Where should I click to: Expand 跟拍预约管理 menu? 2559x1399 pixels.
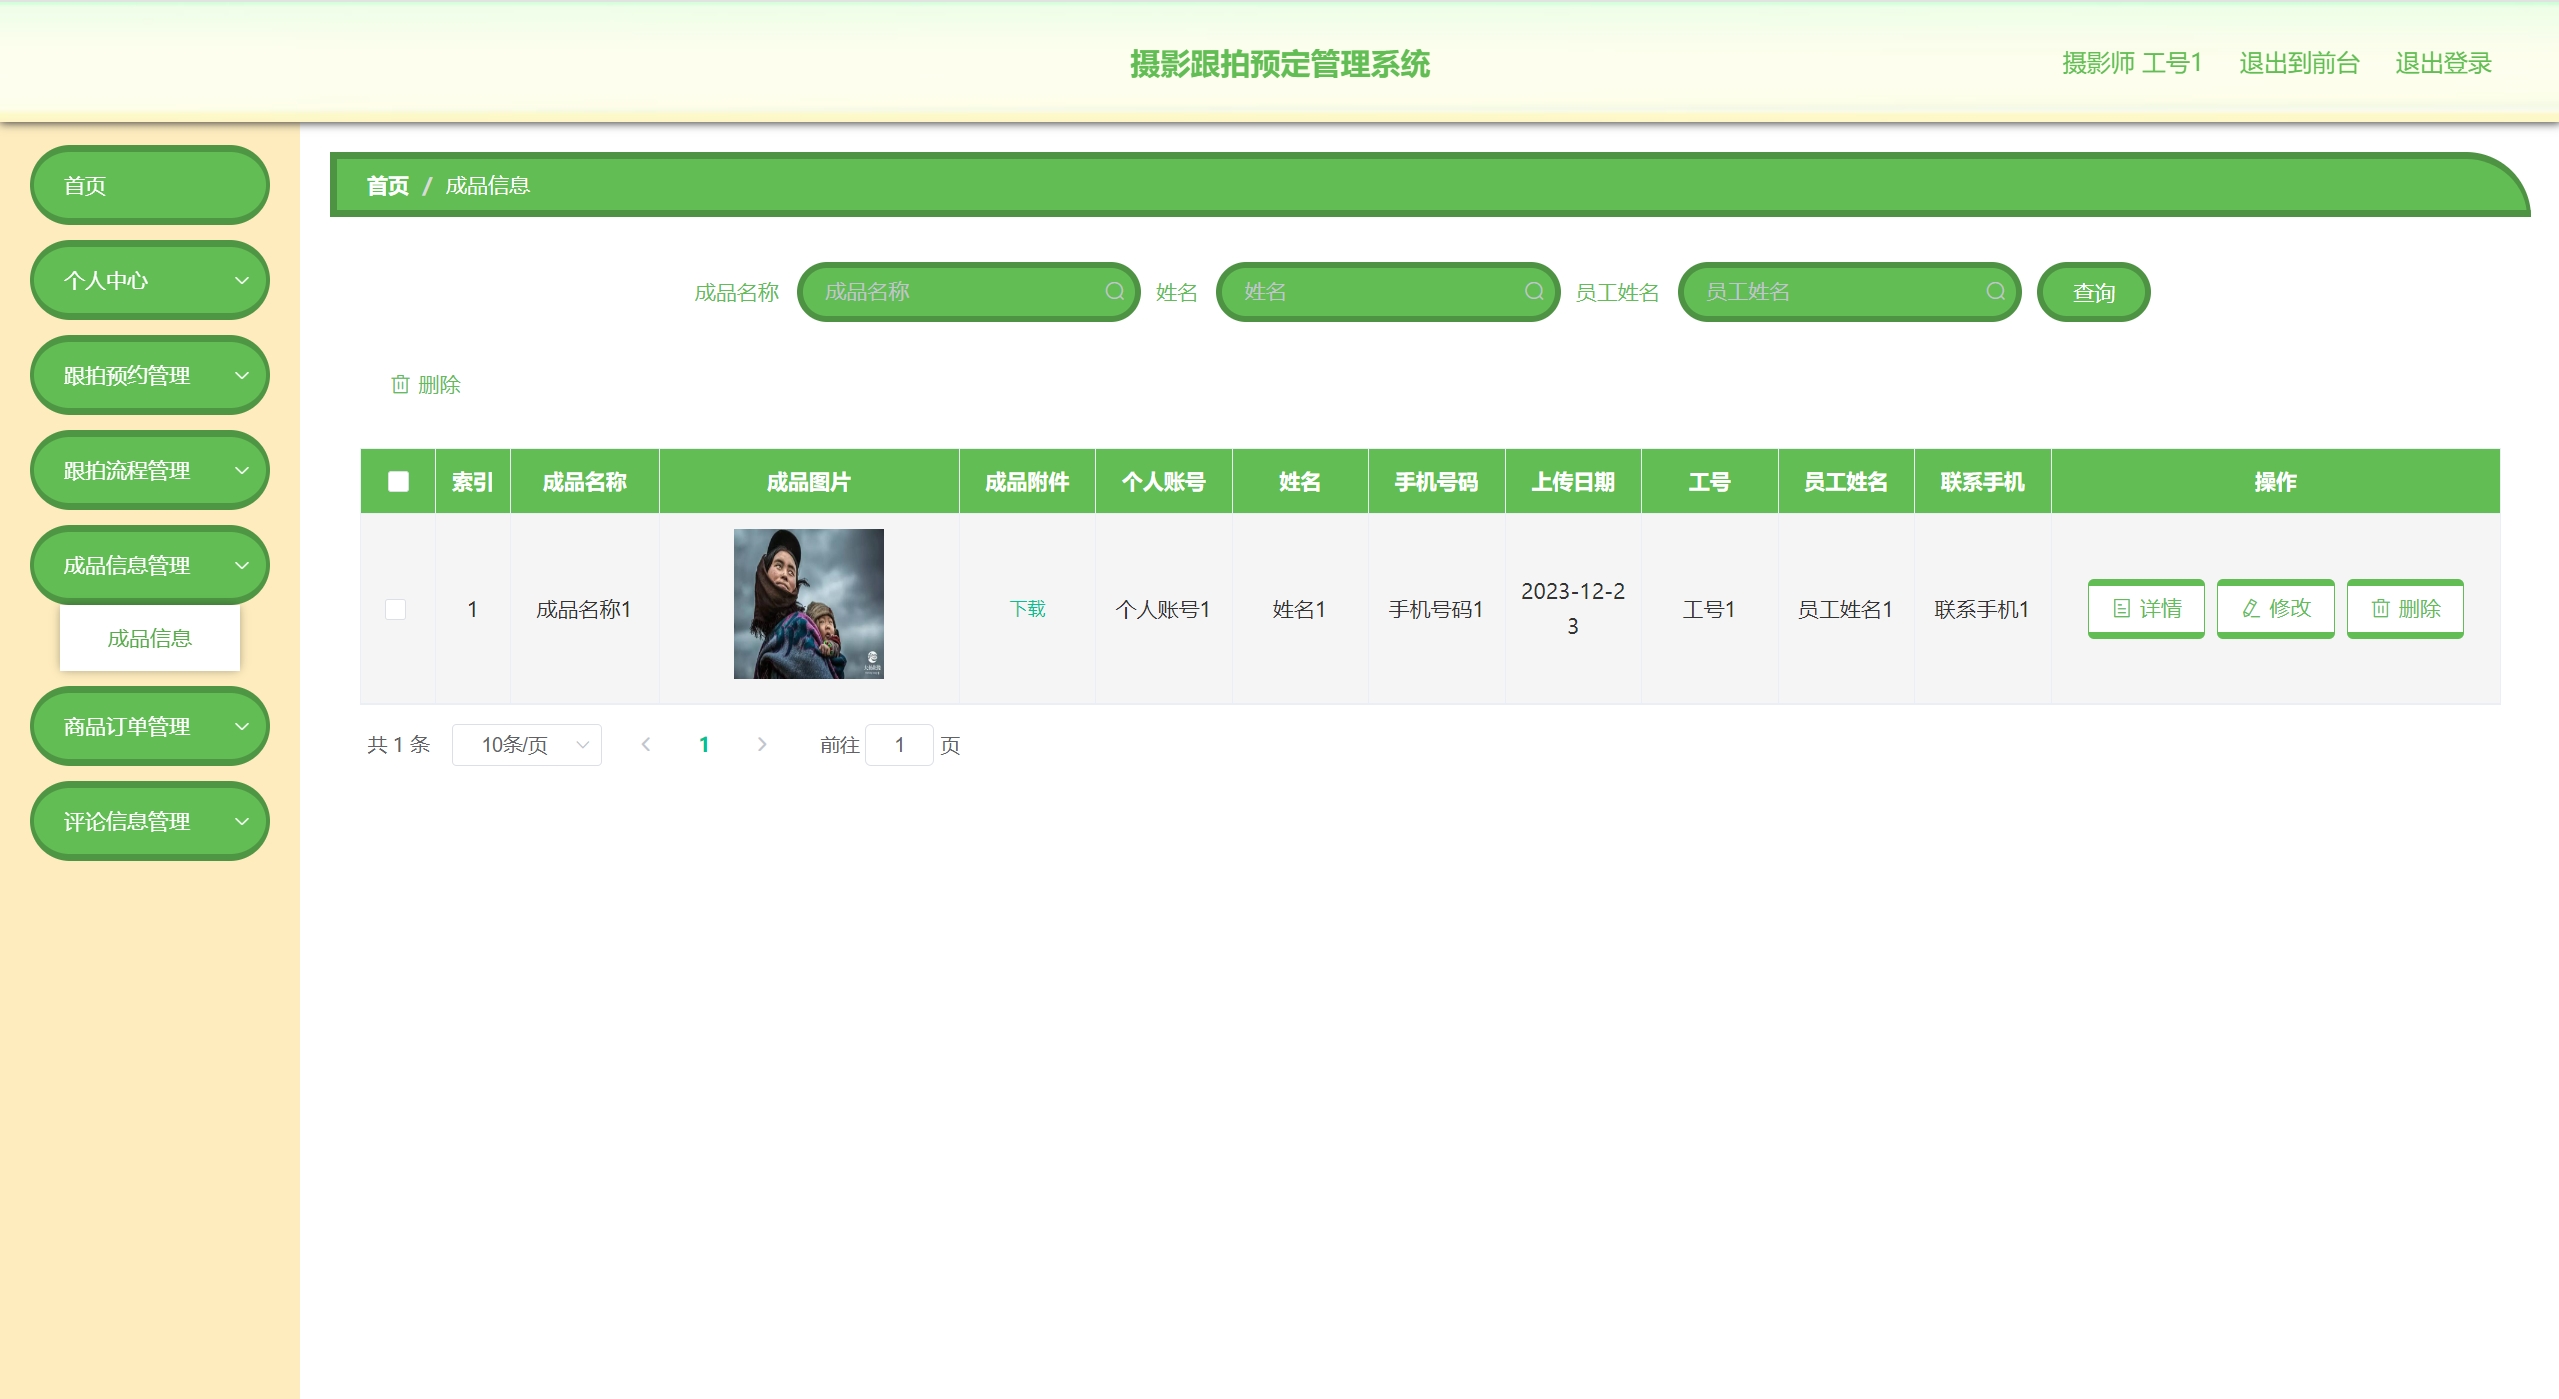point(150,375)
